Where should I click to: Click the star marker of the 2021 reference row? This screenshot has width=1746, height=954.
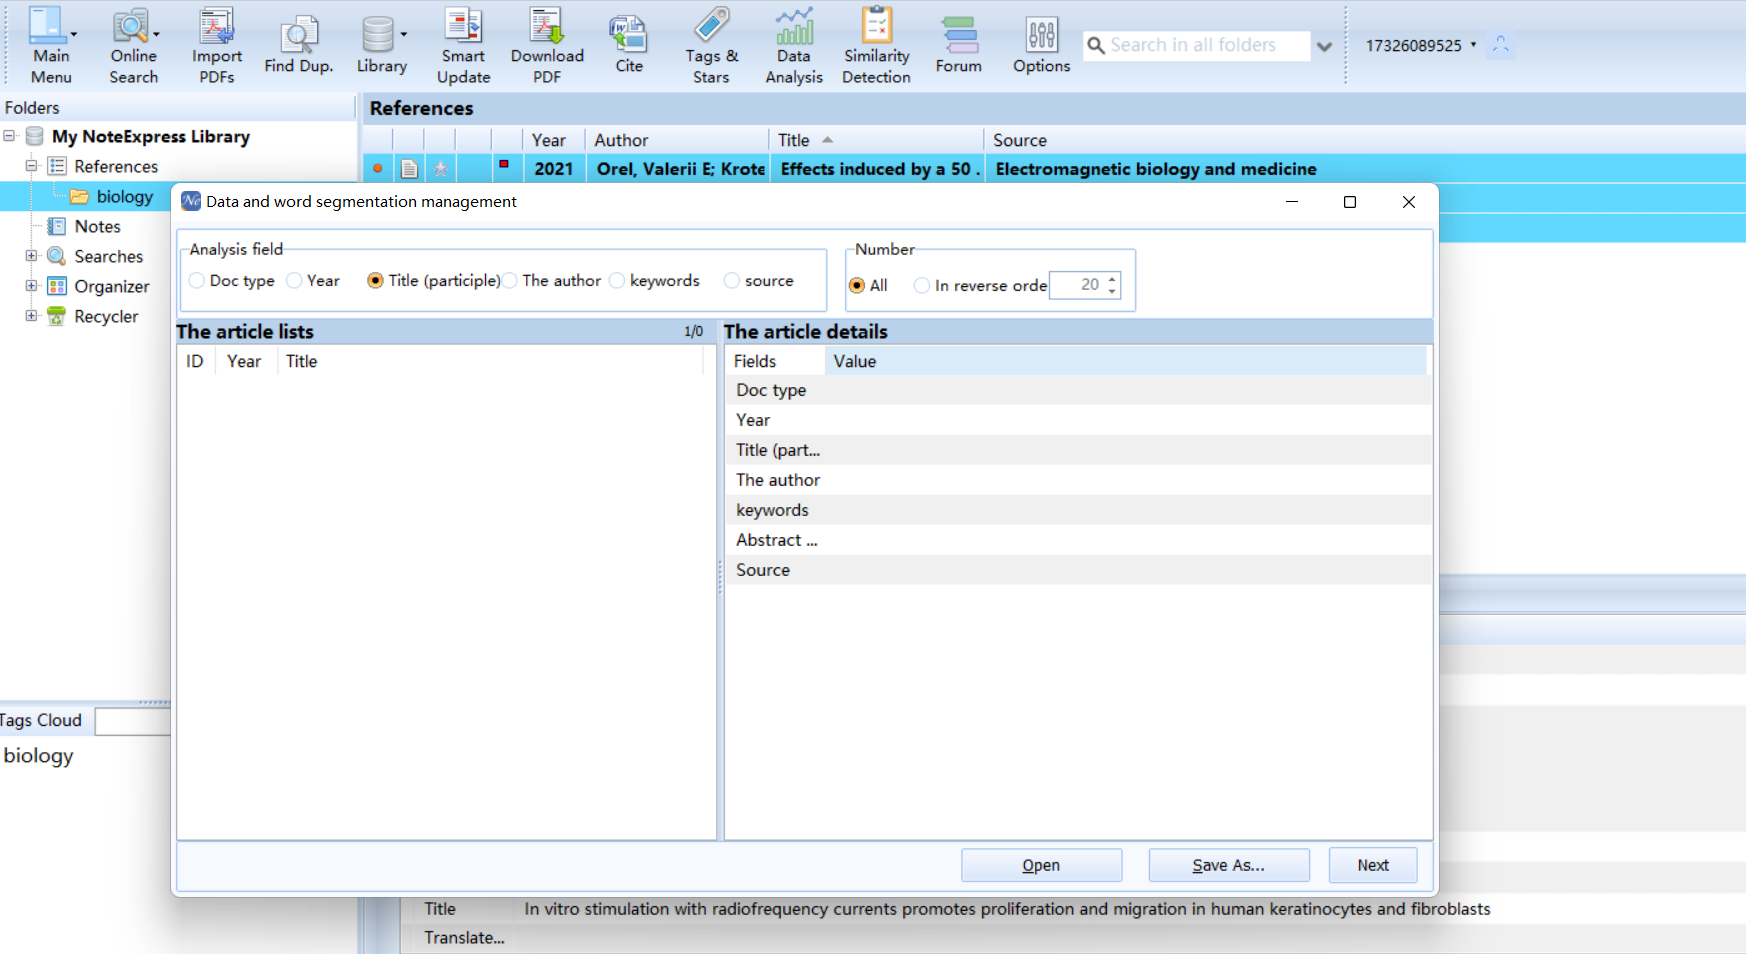pos(440,169)
